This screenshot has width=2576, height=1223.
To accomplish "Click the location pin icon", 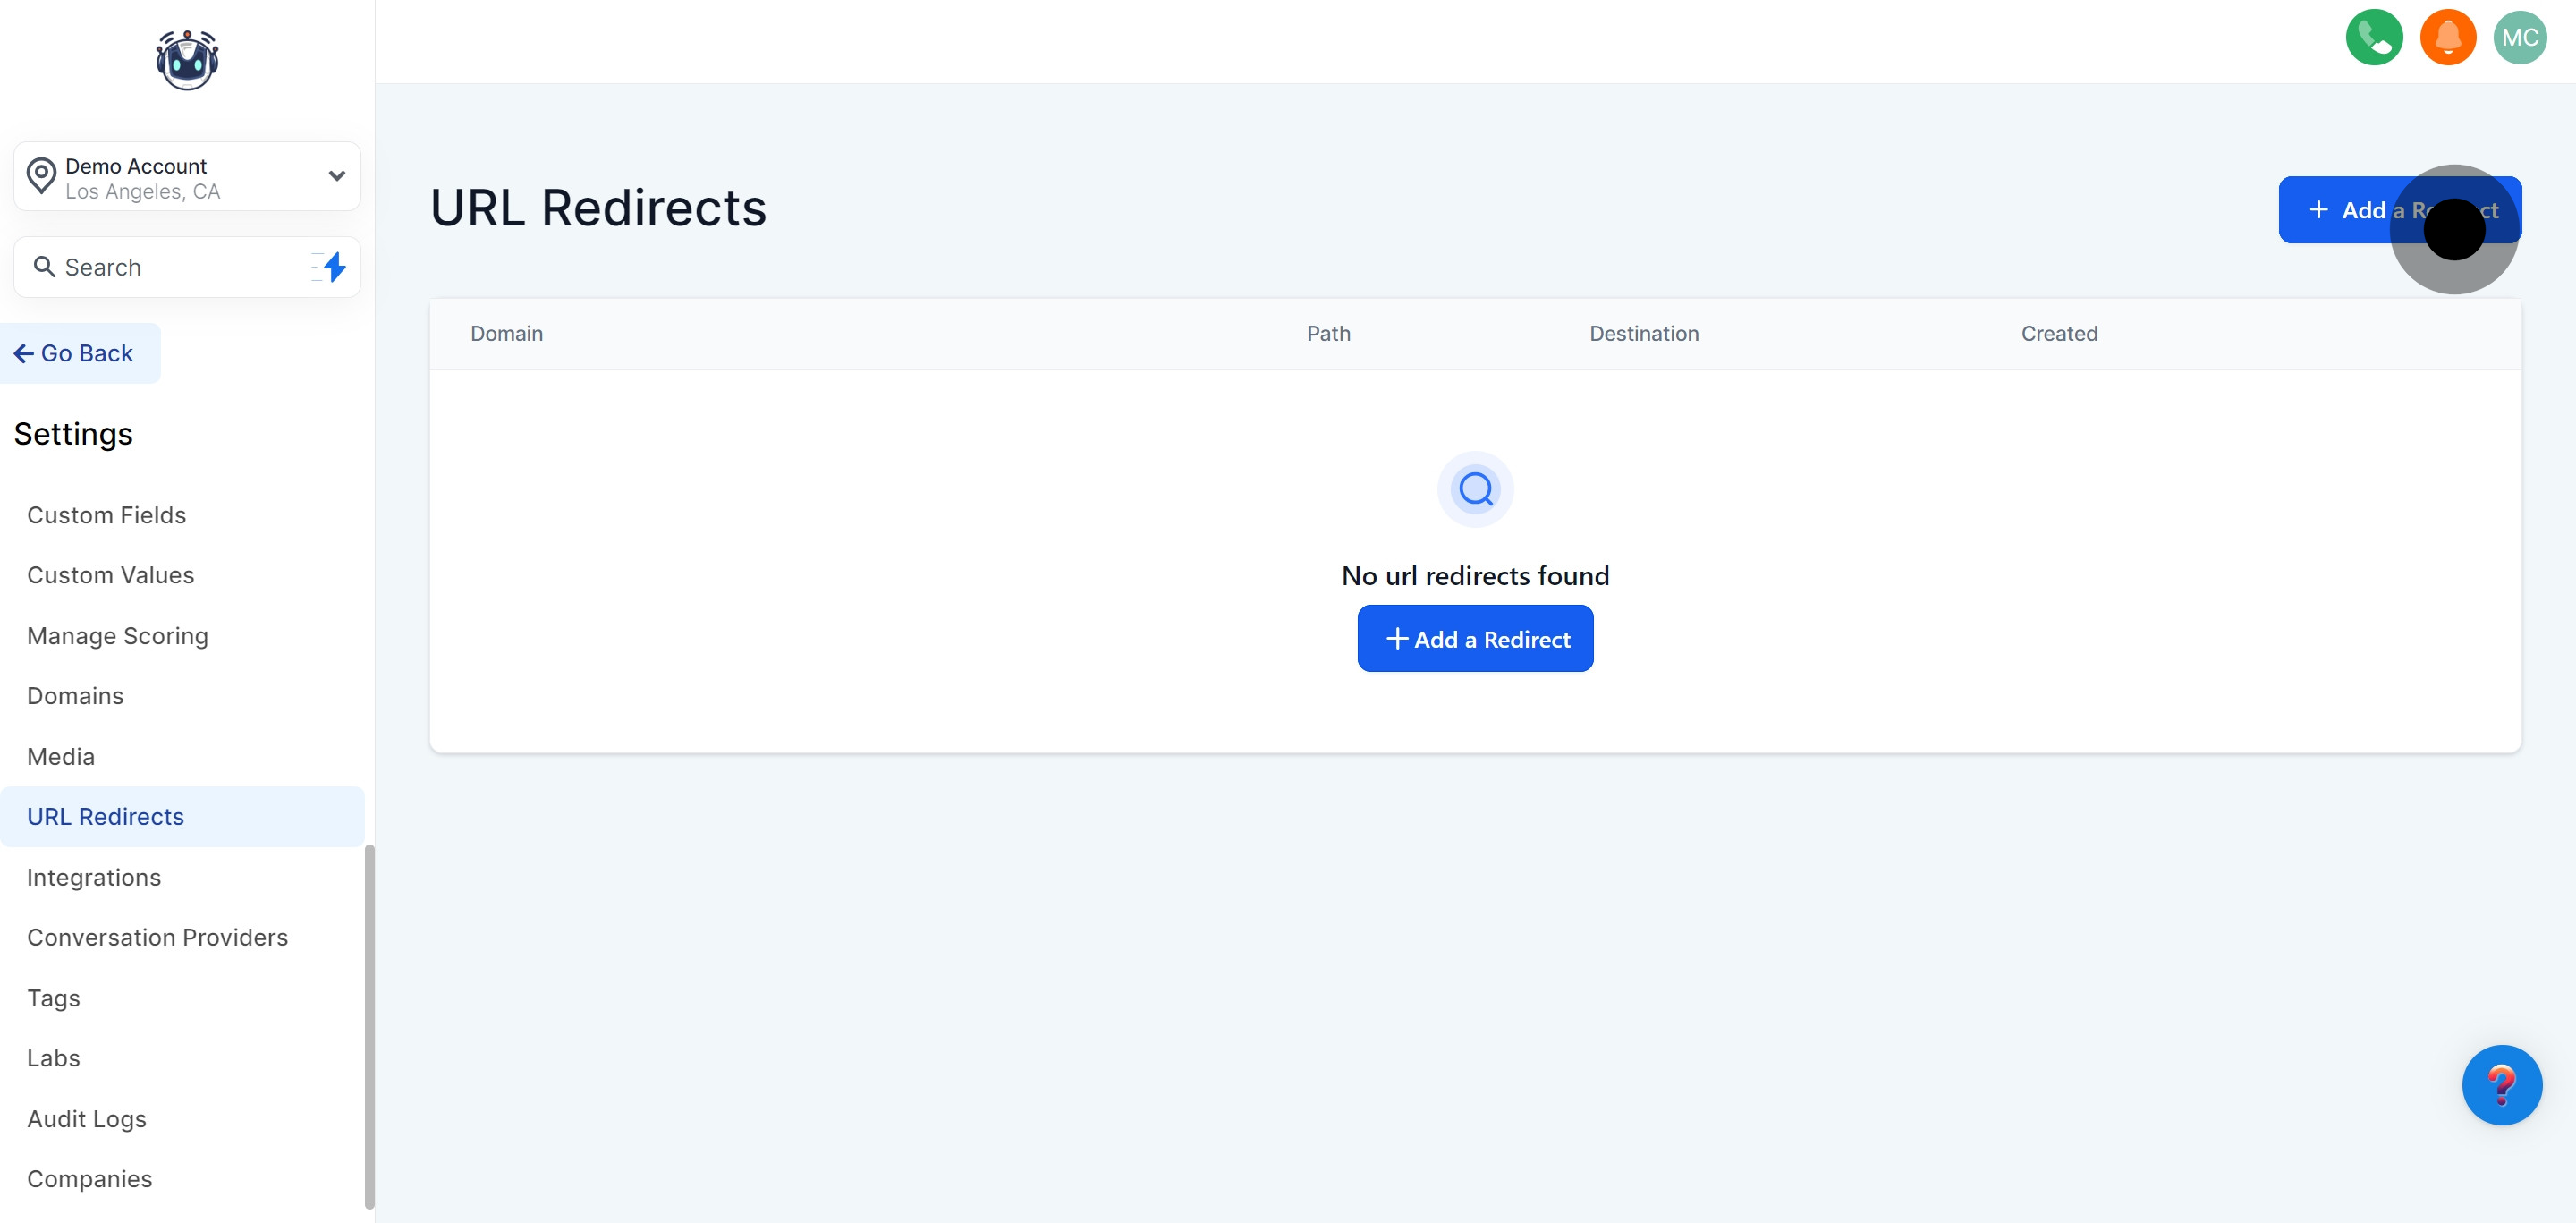I will coord(41,176).
